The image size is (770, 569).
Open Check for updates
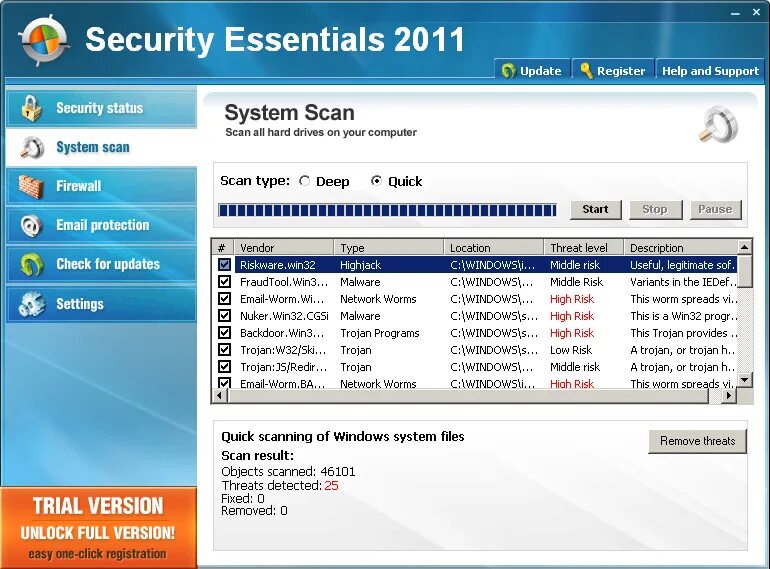pos(102,264)
